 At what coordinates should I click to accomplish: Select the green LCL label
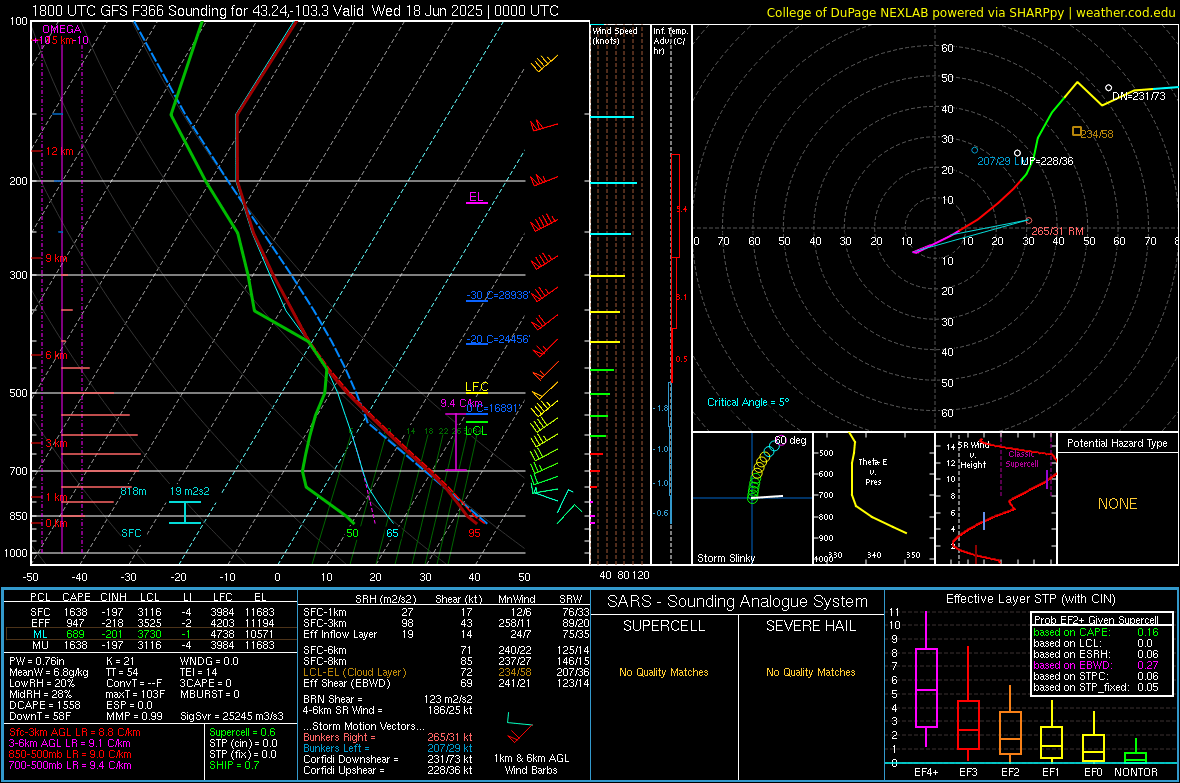point(476,431)
